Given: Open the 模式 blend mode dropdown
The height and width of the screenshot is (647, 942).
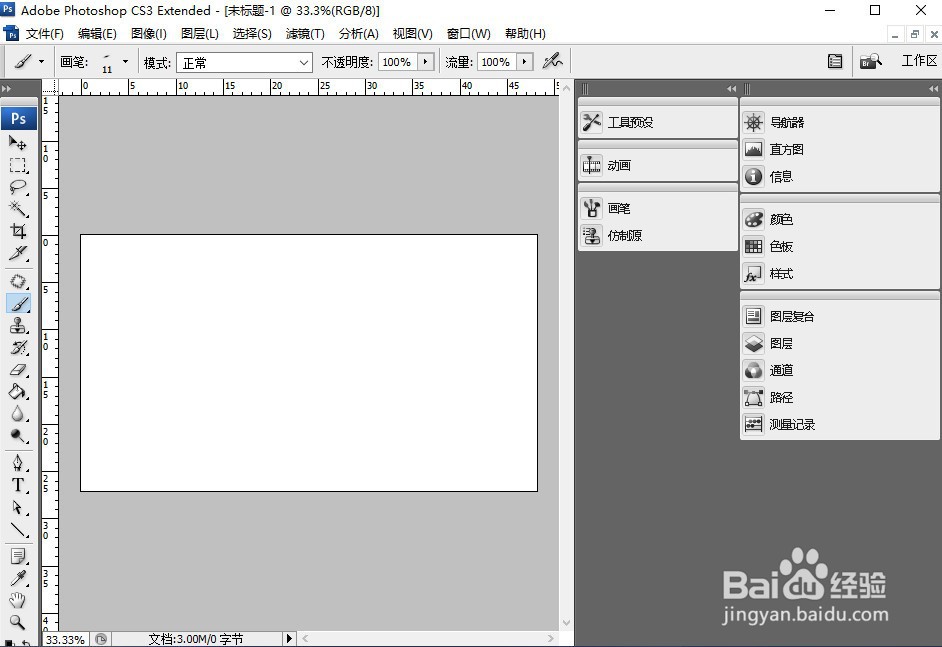Looking at the screenshot, I should pyautogui.click(x=245, y=62).
